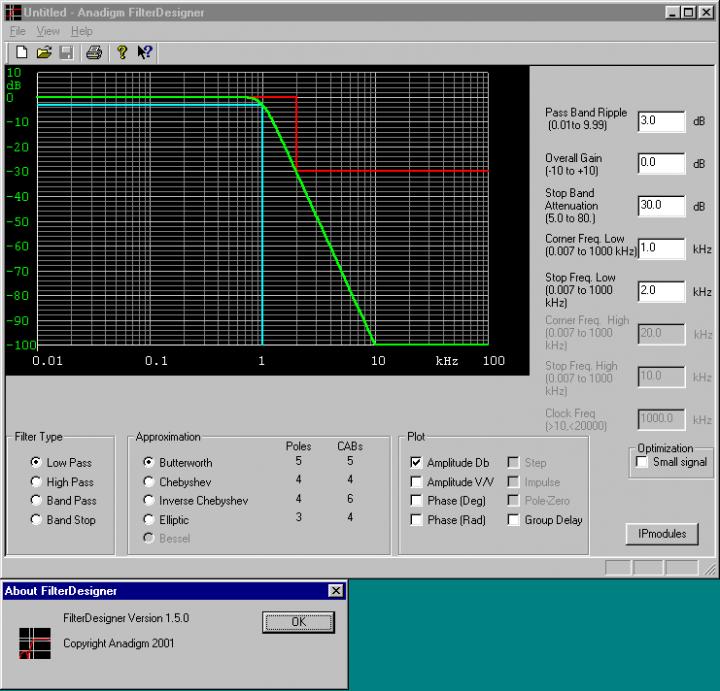The width and height of the screenshot is (720, 691).
Task: Open About via yellow question mark icon
Action: point(121,53)
